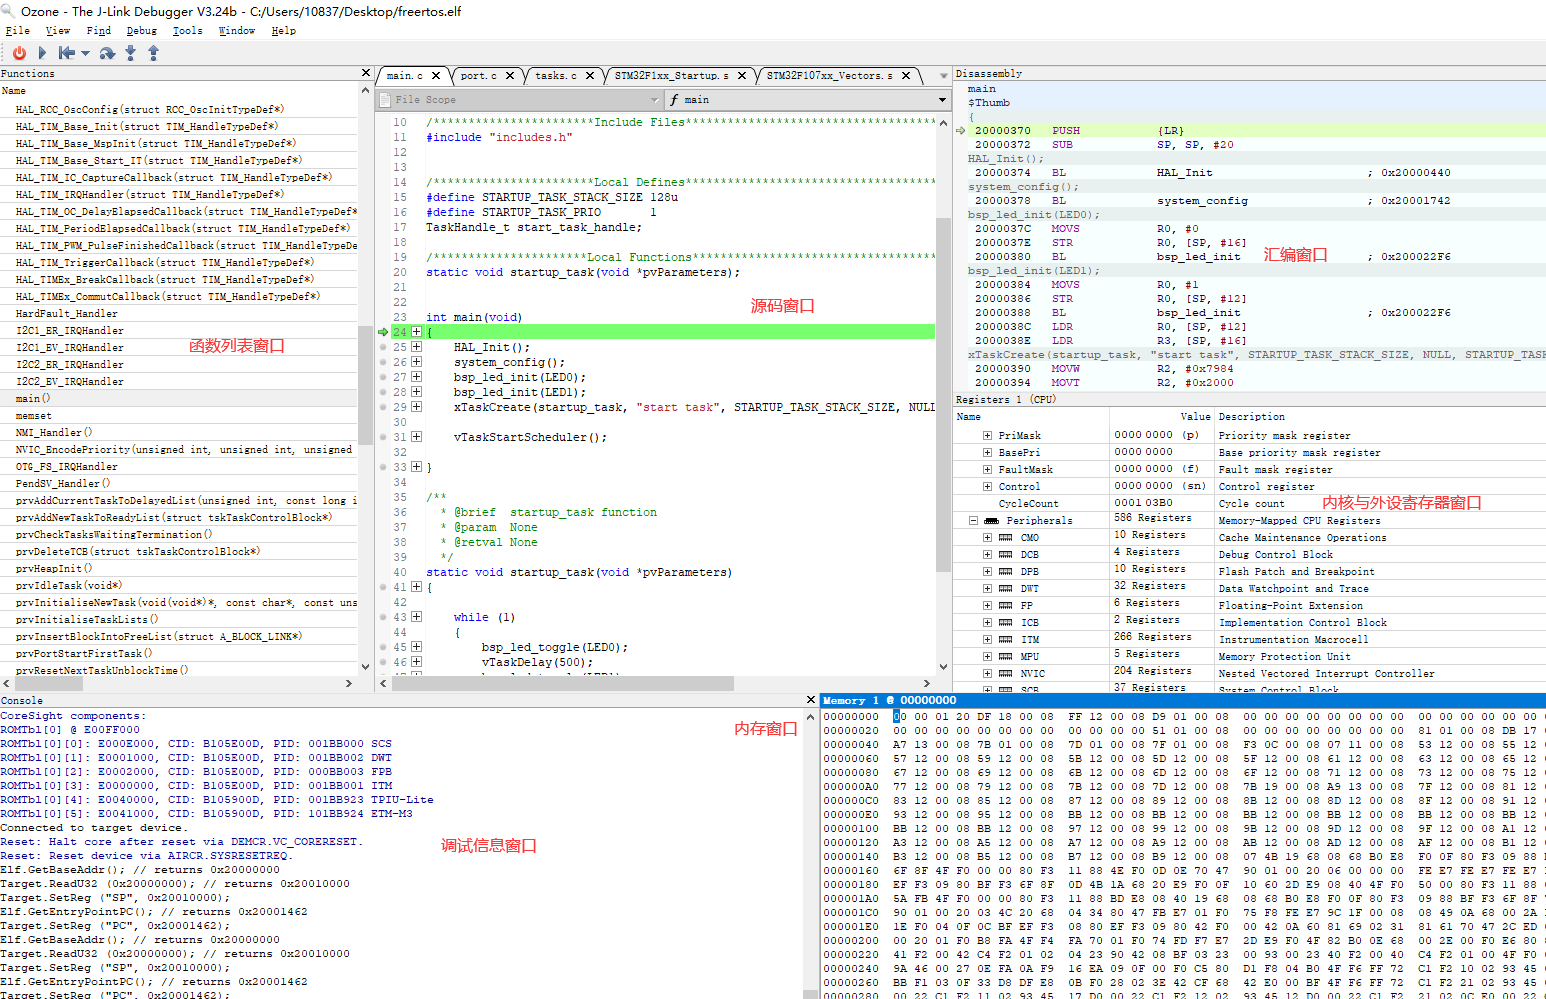The height and width of the screenshot is (999, 1546).
Task: Close the STM32F107xx_Vectors.s tab with its X
Action: point(906,76)
